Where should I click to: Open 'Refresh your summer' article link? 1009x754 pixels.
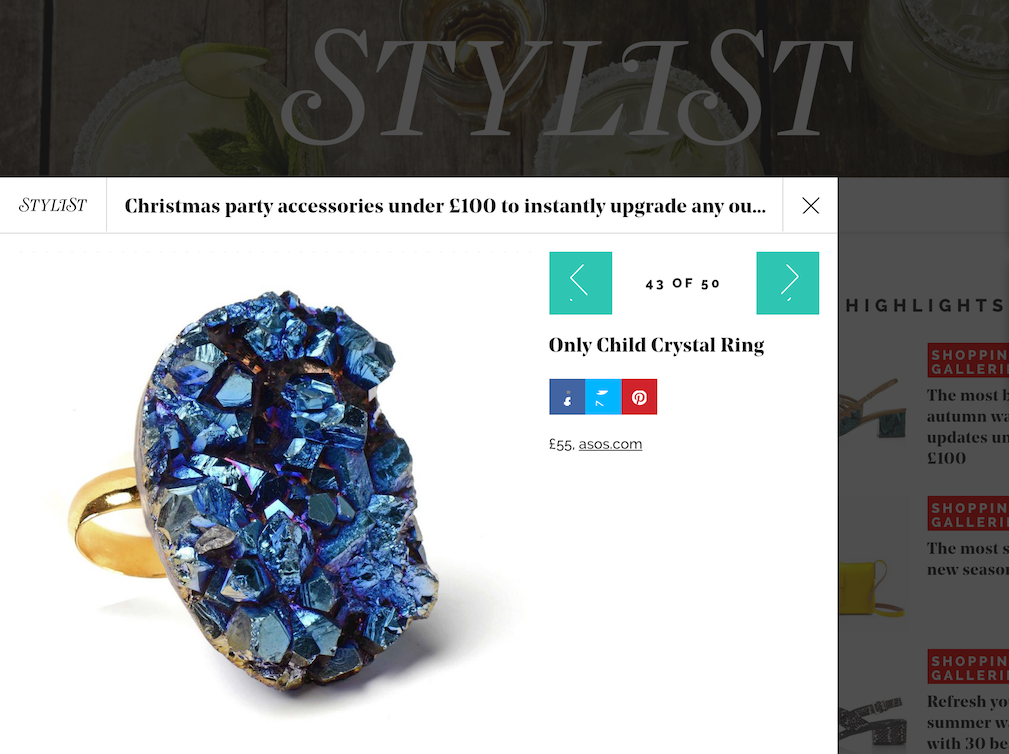tap(968, 722)
